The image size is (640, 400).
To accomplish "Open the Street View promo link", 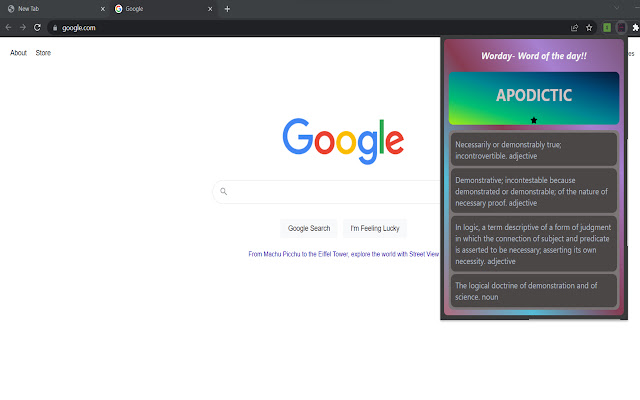I will coord(344,254).
